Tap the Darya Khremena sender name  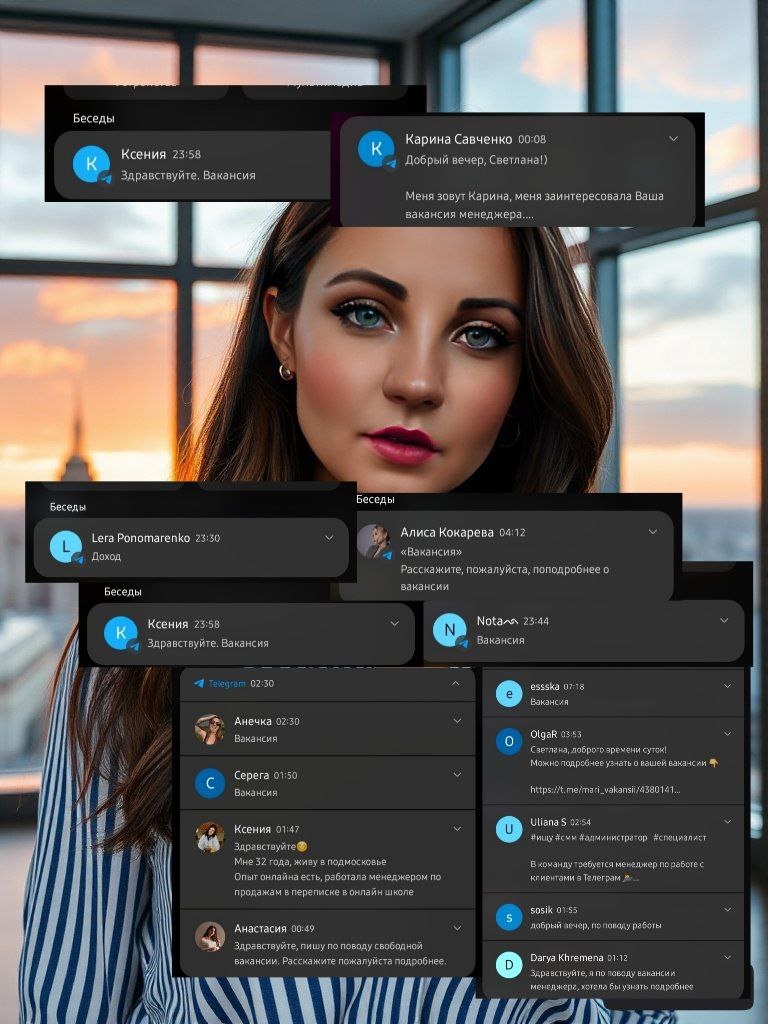567,957
